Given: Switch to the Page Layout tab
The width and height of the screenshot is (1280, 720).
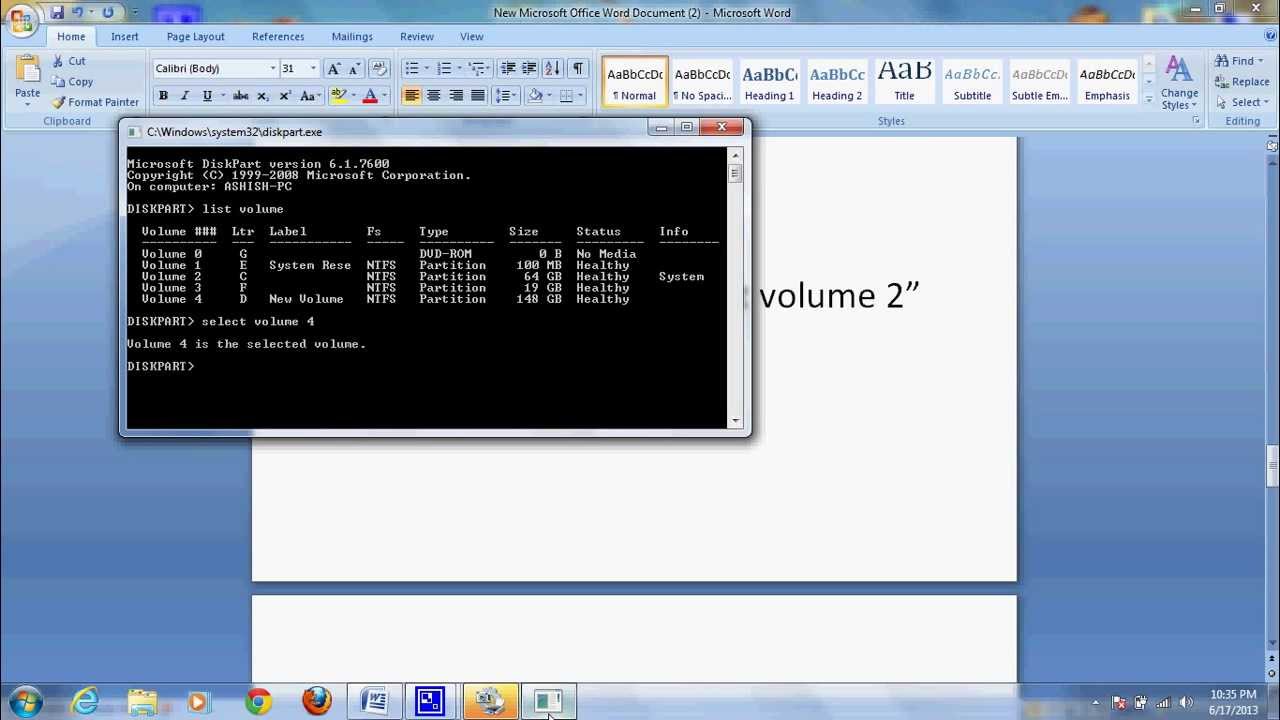Looking at the screenshot, I should (x=195, y=36).
